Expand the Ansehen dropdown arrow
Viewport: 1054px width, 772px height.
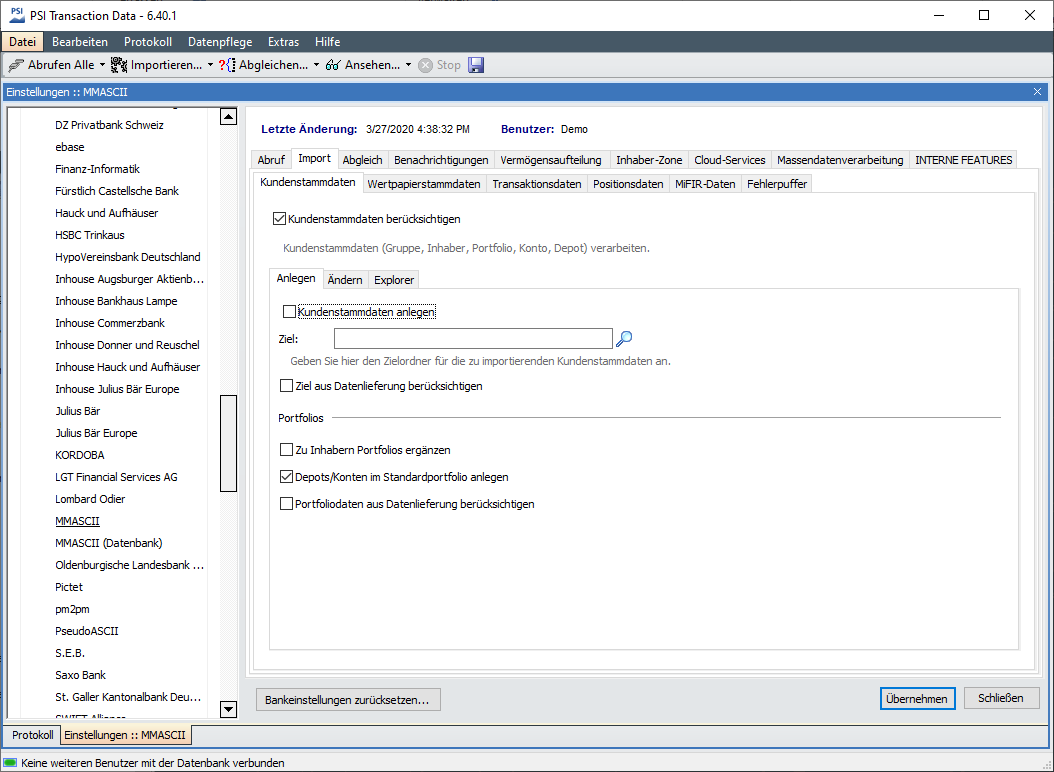coord(408,65)
